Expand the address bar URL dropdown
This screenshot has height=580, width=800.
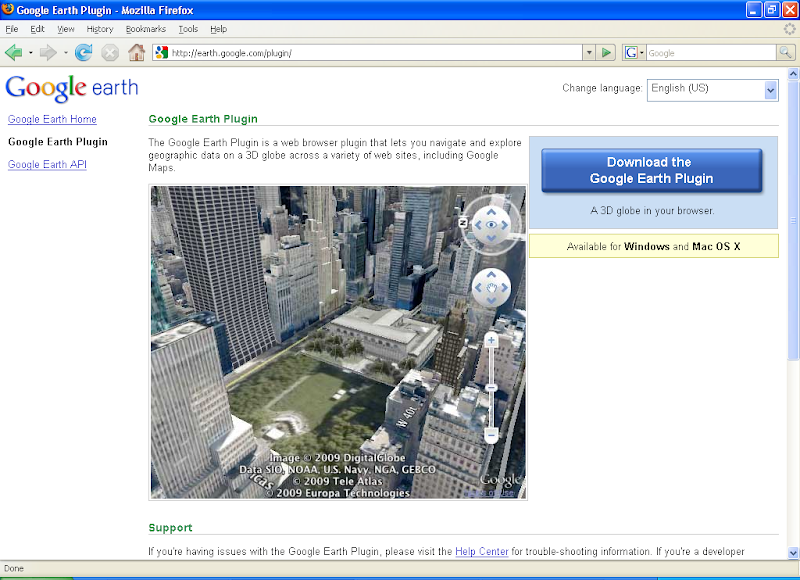point(589,53)
